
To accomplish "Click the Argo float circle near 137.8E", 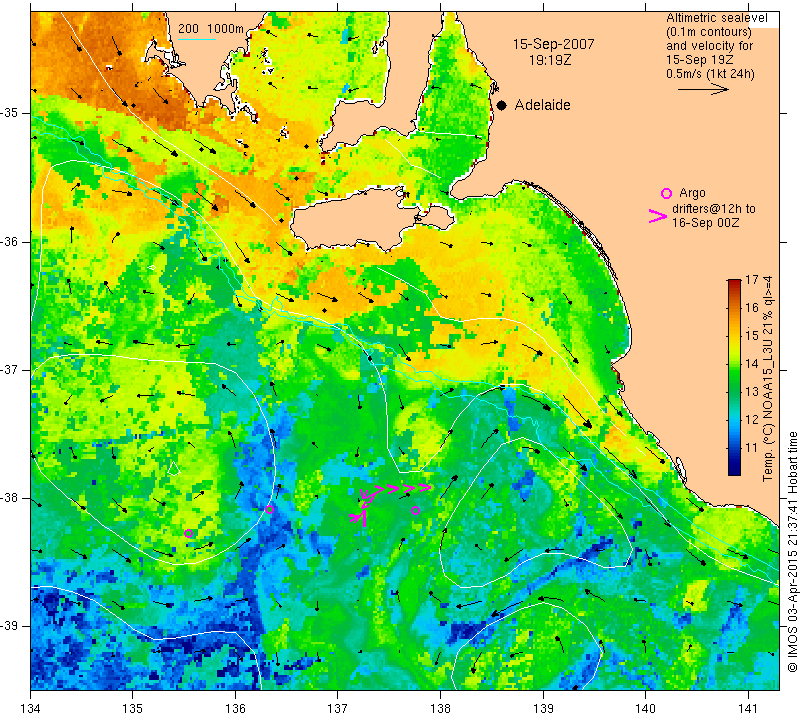I will tap(415, 510).
